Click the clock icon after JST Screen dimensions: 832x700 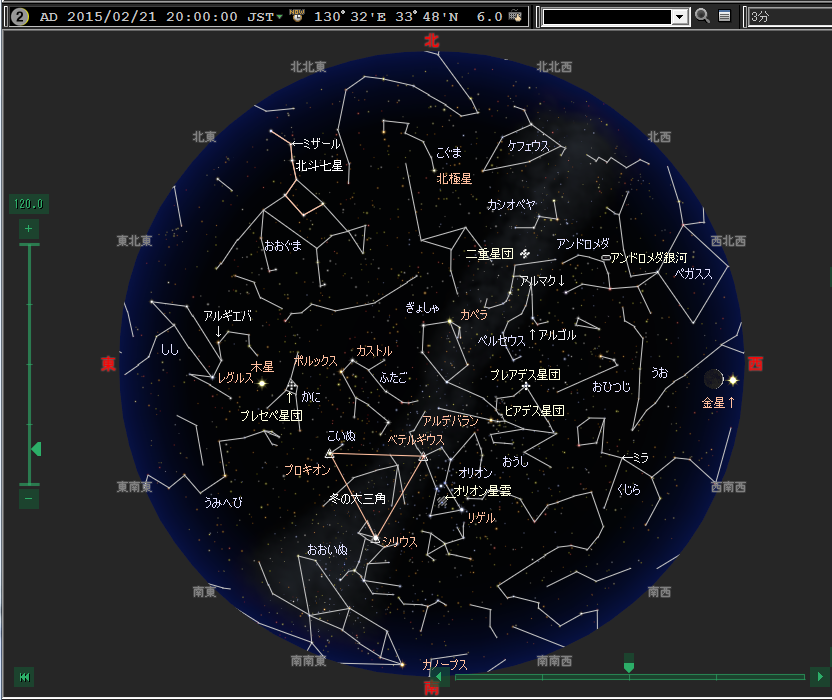(296, 16)
